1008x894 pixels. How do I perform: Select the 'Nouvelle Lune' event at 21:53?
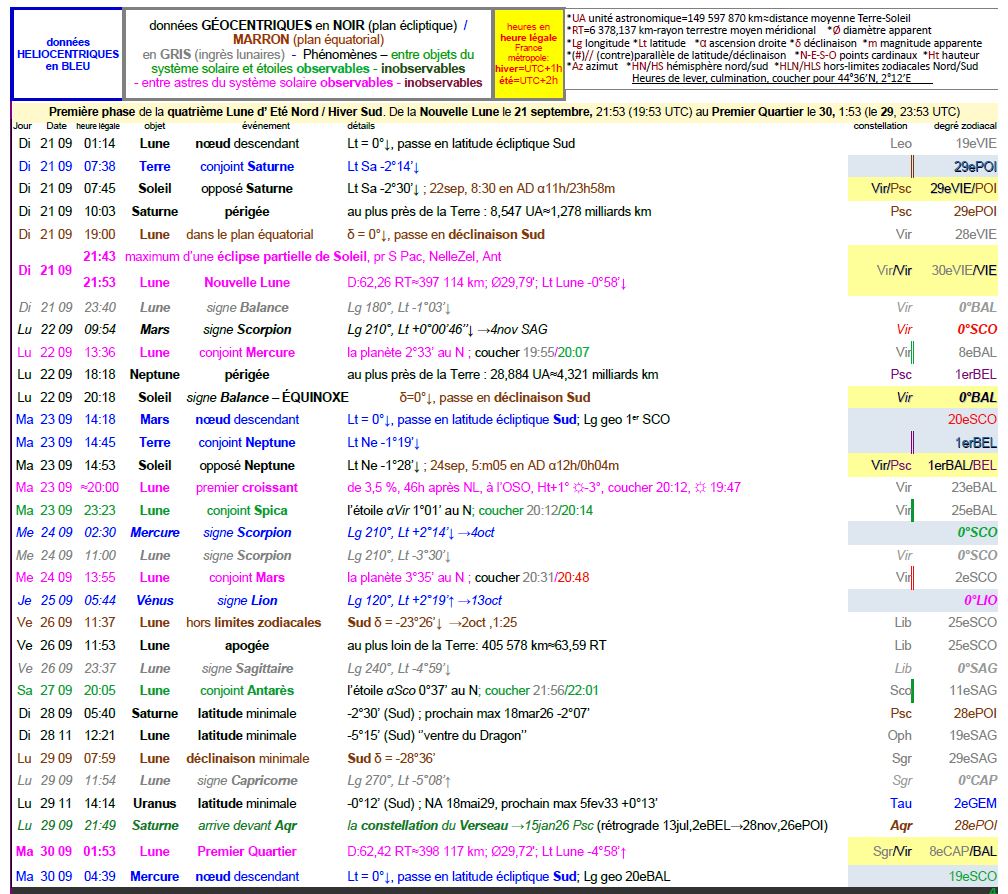[245, 282]
